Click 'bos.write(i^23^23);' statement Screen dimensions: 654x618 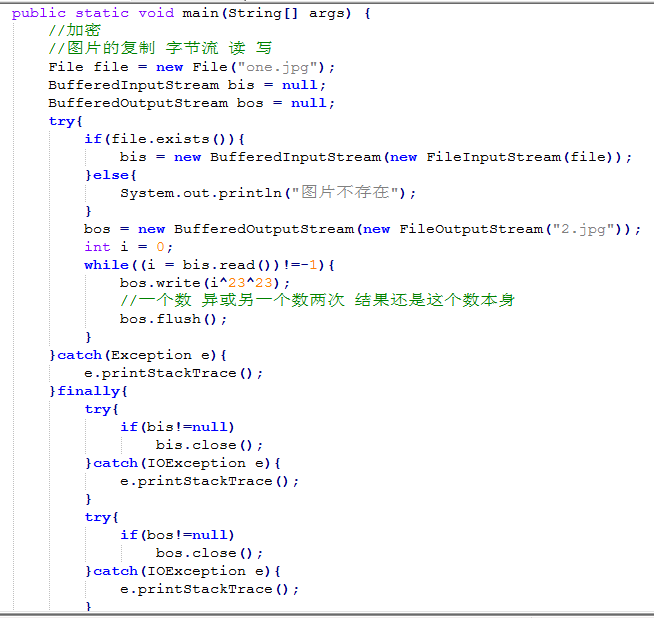(x=205, y=283)
